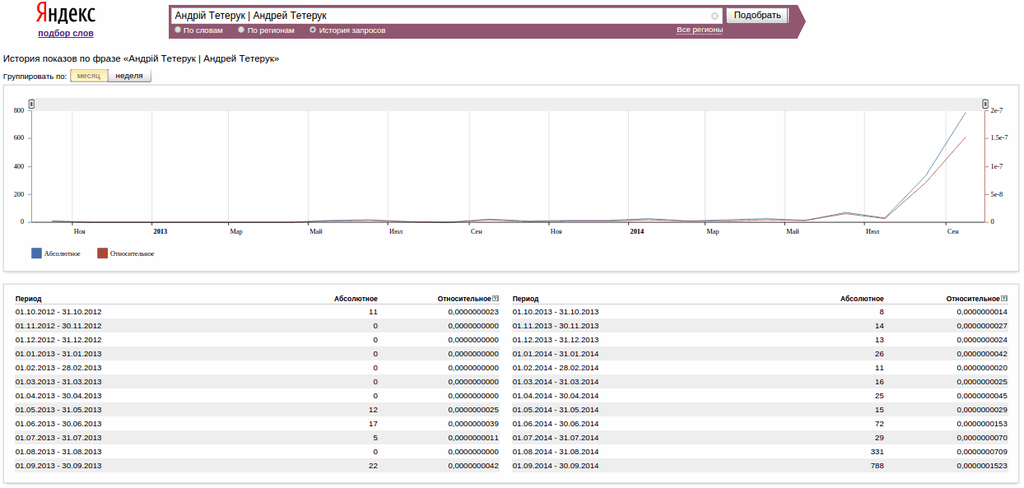The height and width of the screenshot is (488, 1024).
Task: Select row 01.01.2013 - 31.01.2013
Action: [257, 354]
